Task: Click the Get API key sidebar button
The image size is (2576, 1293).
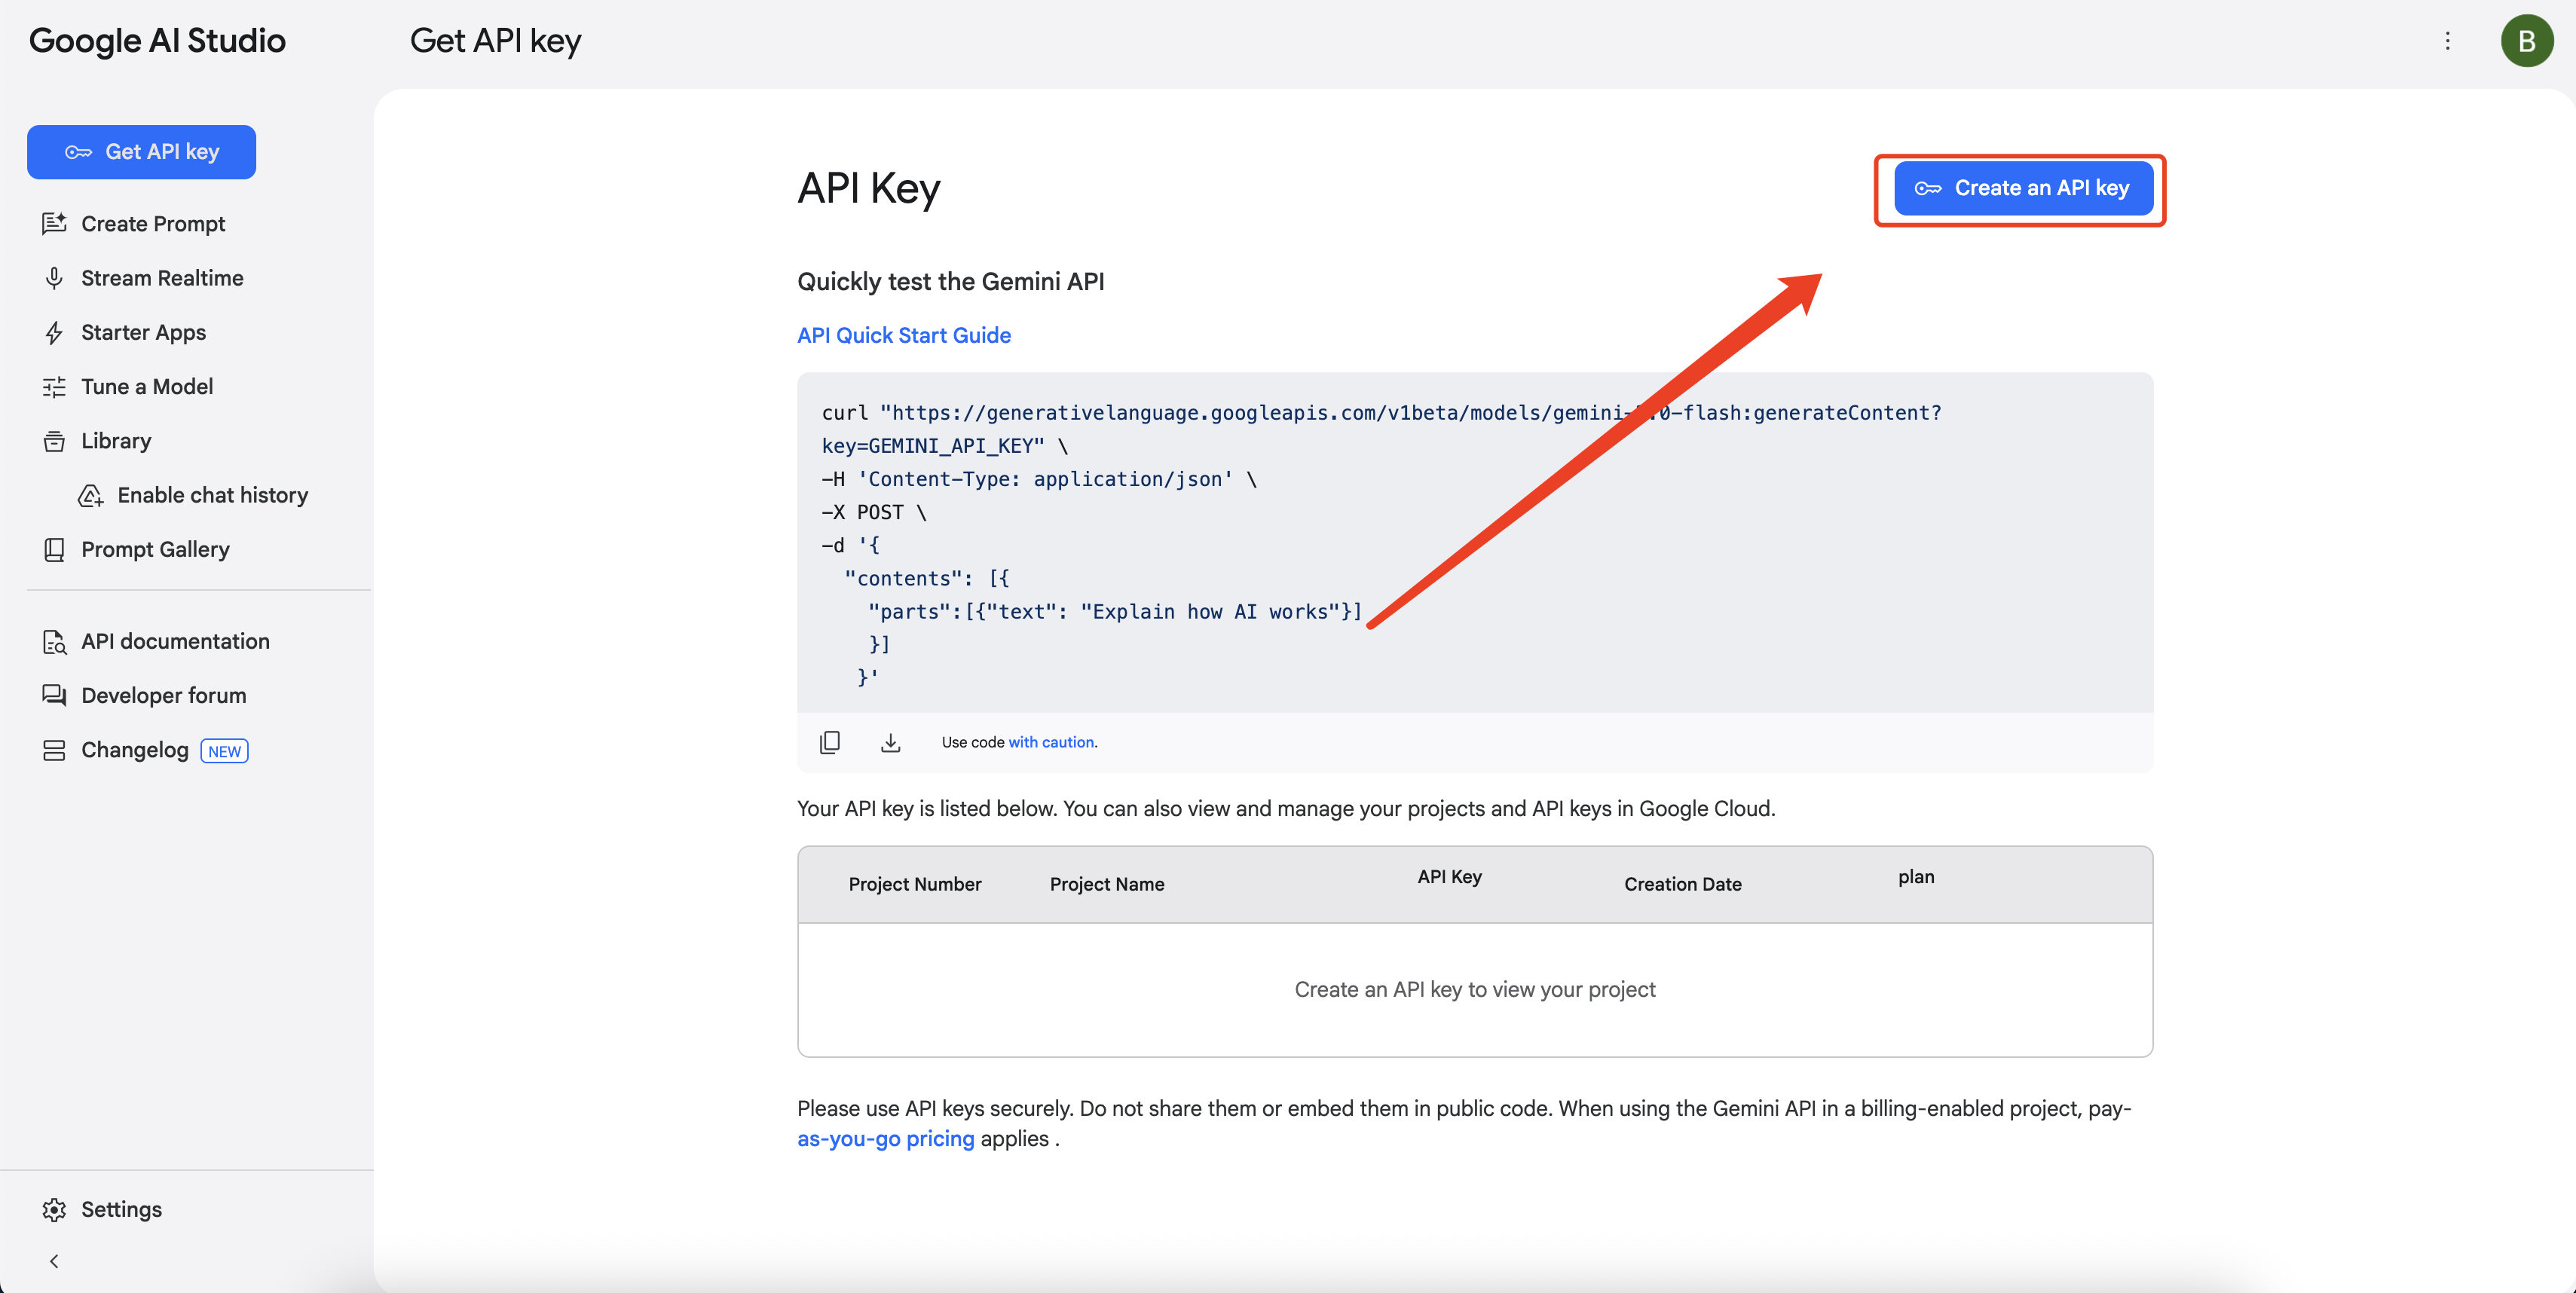Action: tap(141, 152)
